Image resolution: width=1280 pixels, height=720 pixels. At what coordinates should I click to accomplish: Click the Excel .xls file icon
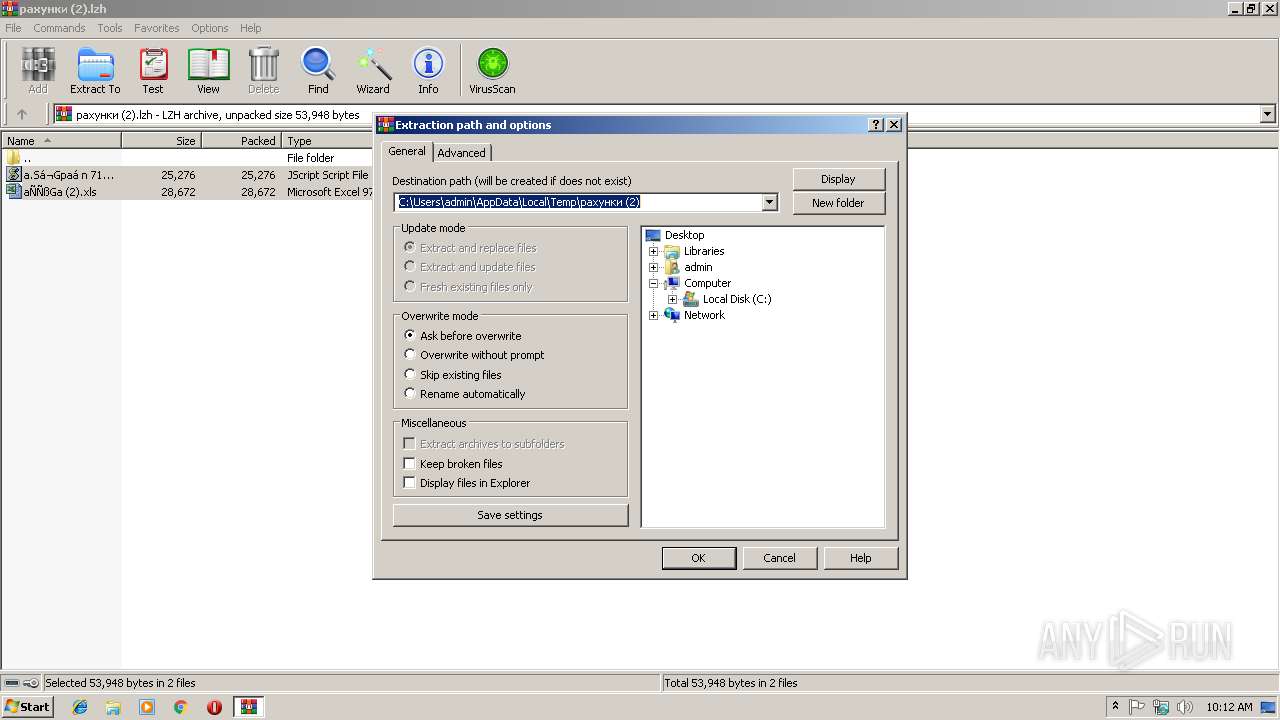point(14,191)
